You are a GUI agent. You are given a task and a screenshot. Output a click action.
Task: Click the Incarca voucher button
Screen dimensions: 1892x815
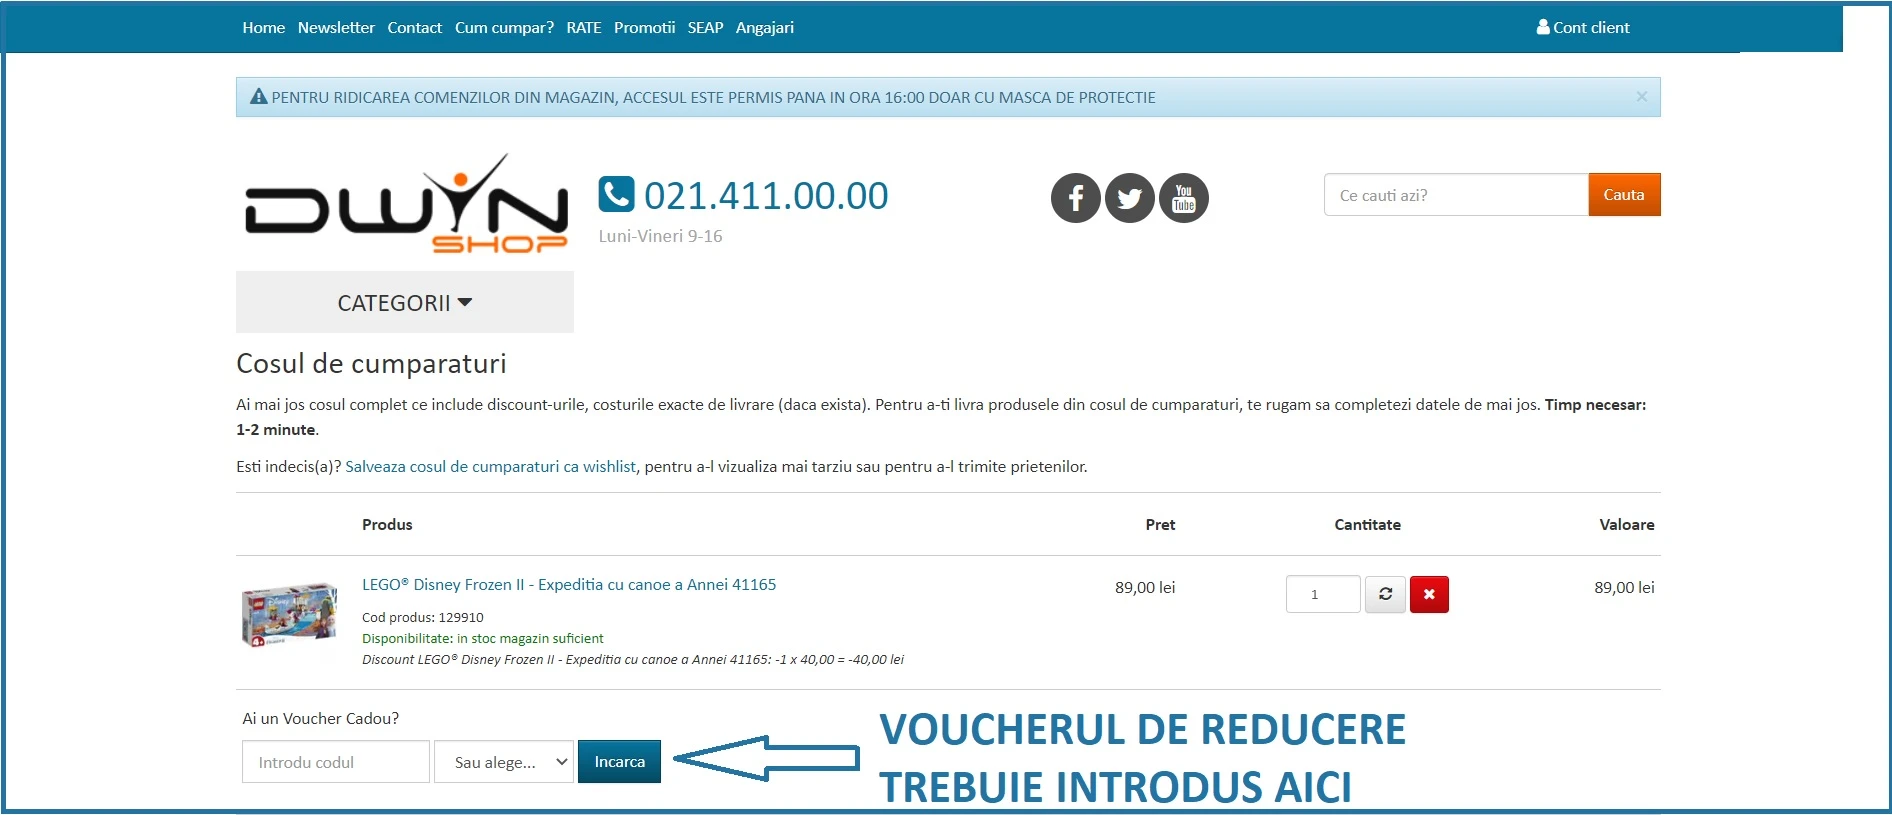(x=619, y=762)
